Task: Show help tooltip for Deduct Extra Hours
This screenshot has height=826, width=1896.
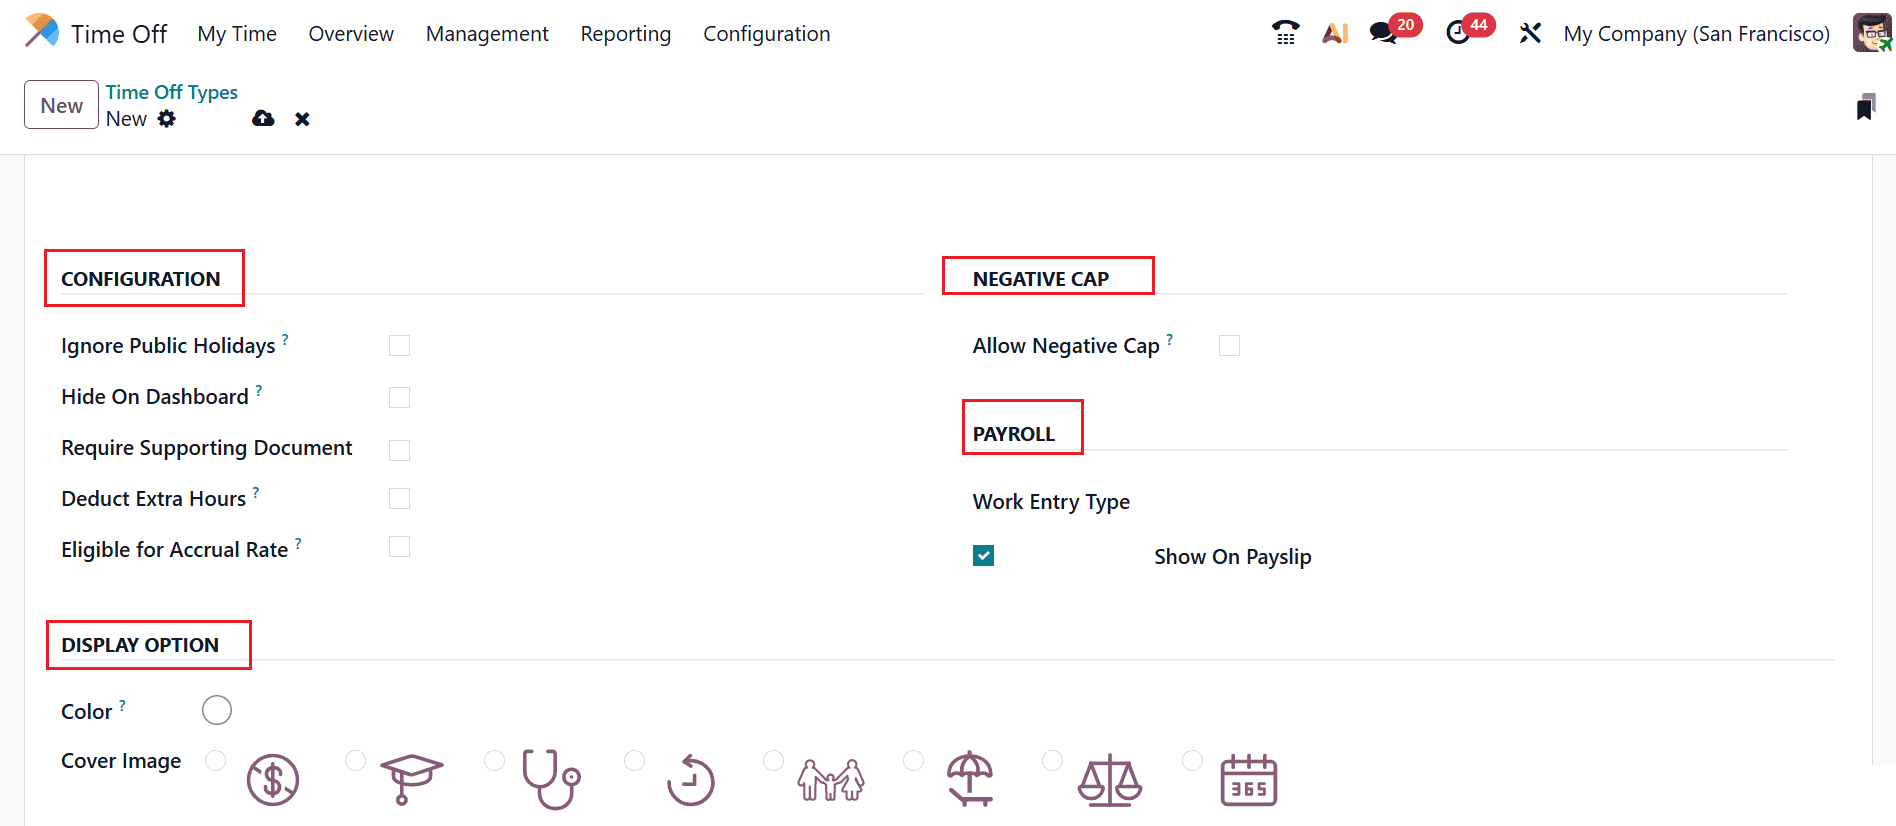Action: tap(256, 492)
